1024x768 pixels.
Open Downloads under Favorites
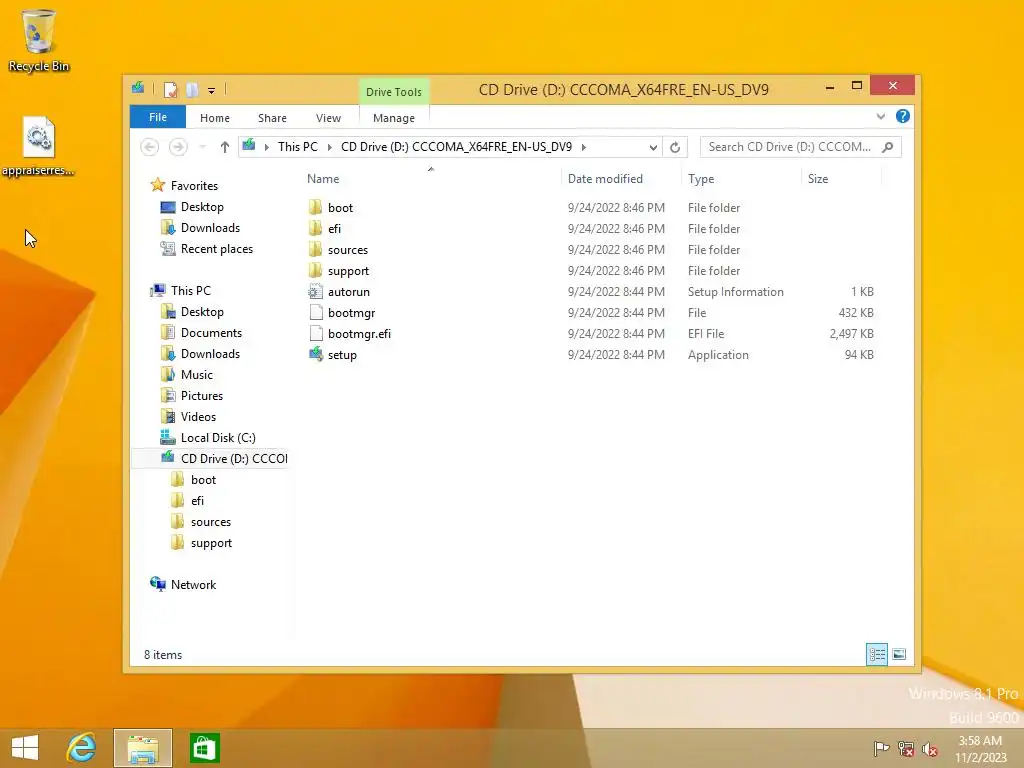pyautogui.click(x=210, y=228)
